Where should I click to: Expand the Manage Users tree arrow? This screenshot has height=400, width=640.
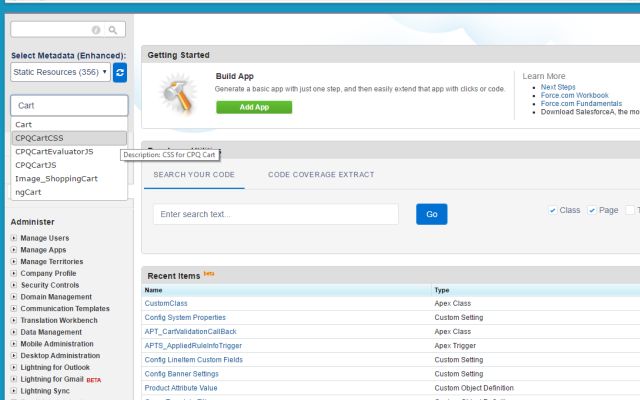14,238
